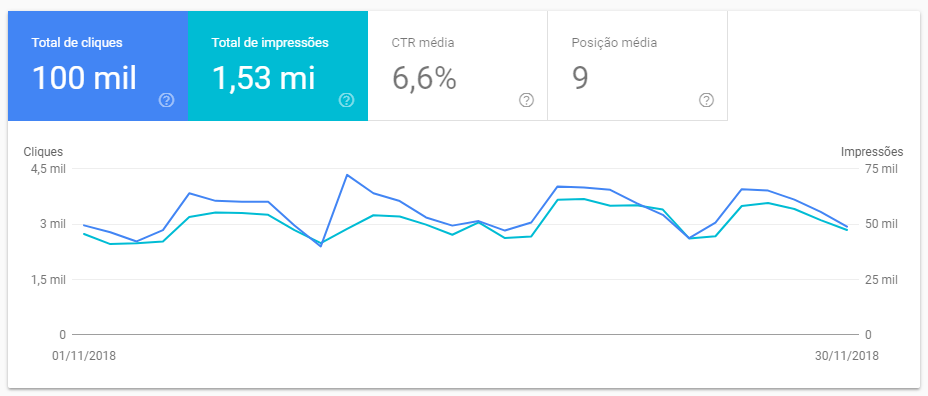Click the 30/11/2018 end date label

(x=847, y=356)
